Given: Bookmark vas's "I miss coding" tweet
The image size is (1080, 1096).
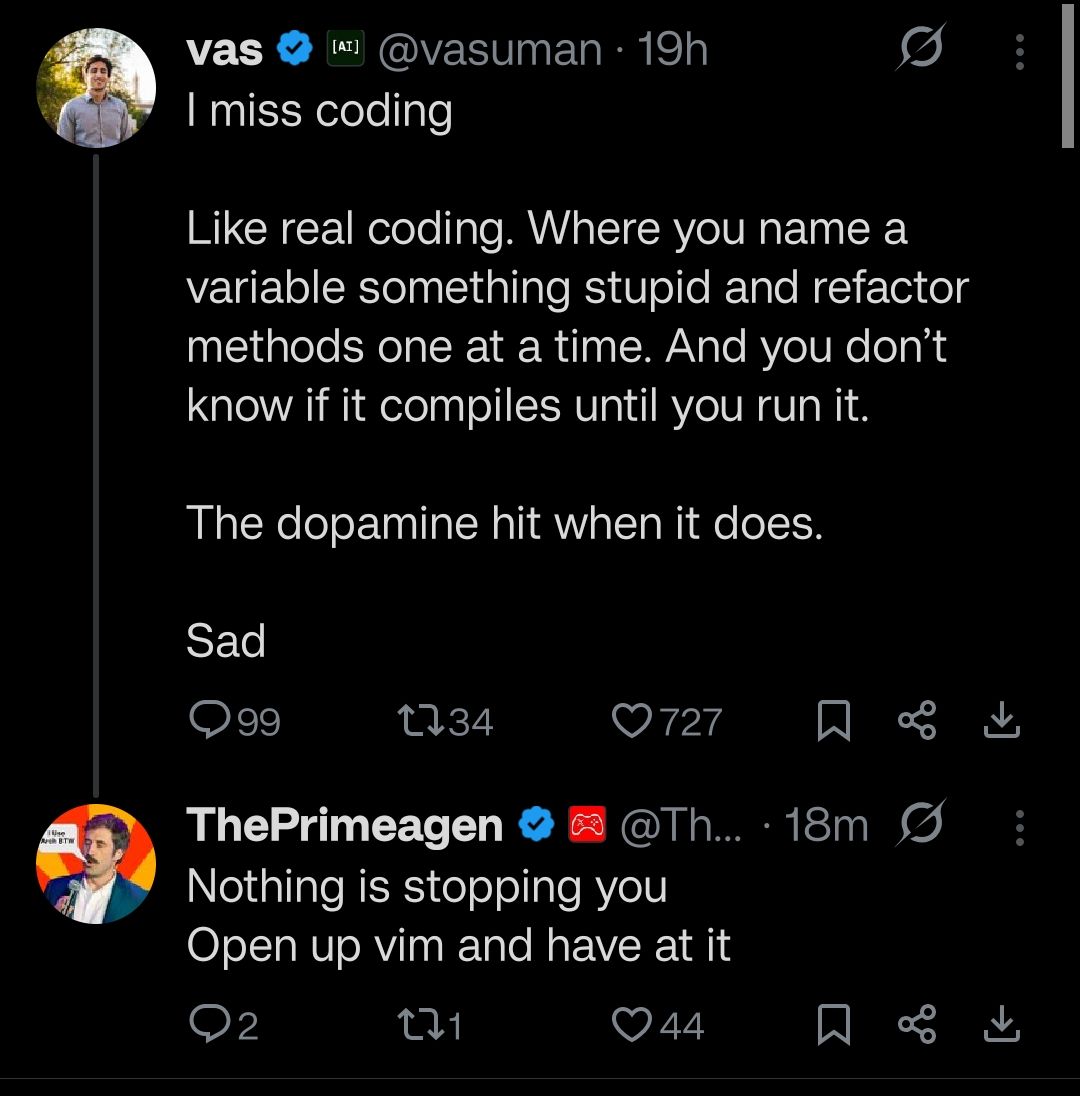Looking at the screenshot, I should (x=833, y=721).
